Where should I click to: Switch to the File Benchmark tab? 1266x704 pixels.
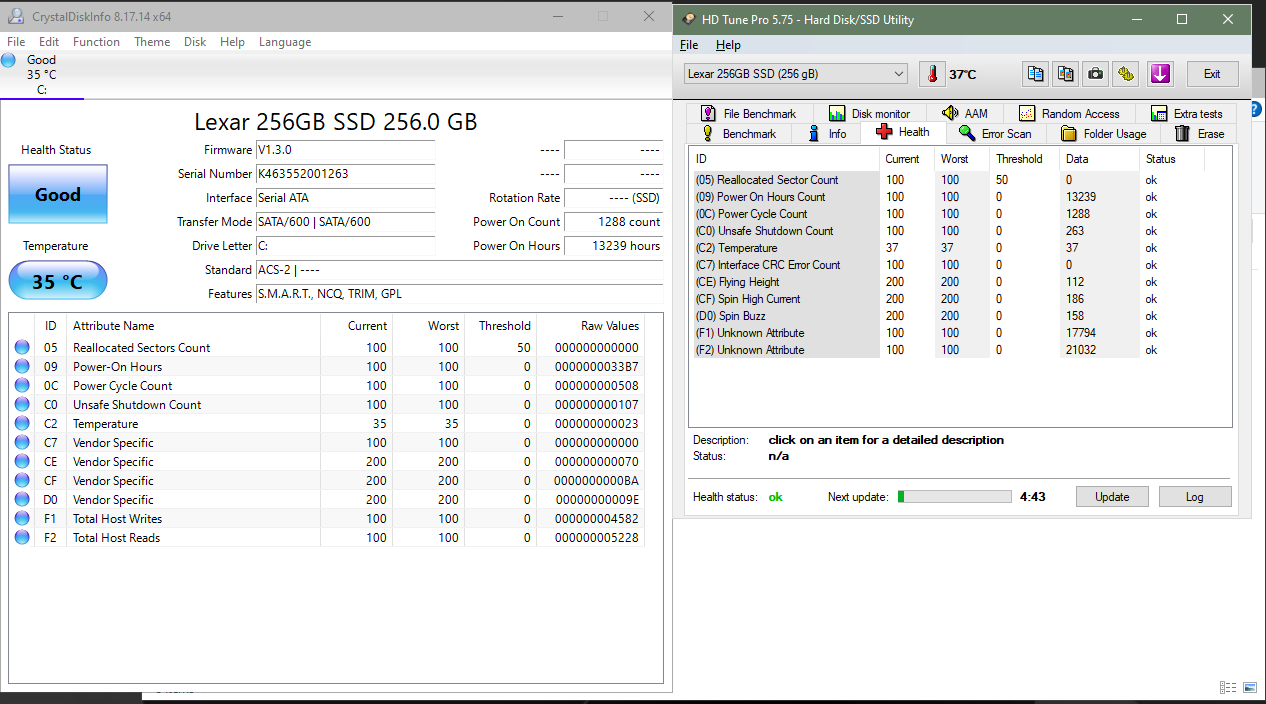click(x=752, y=112)
